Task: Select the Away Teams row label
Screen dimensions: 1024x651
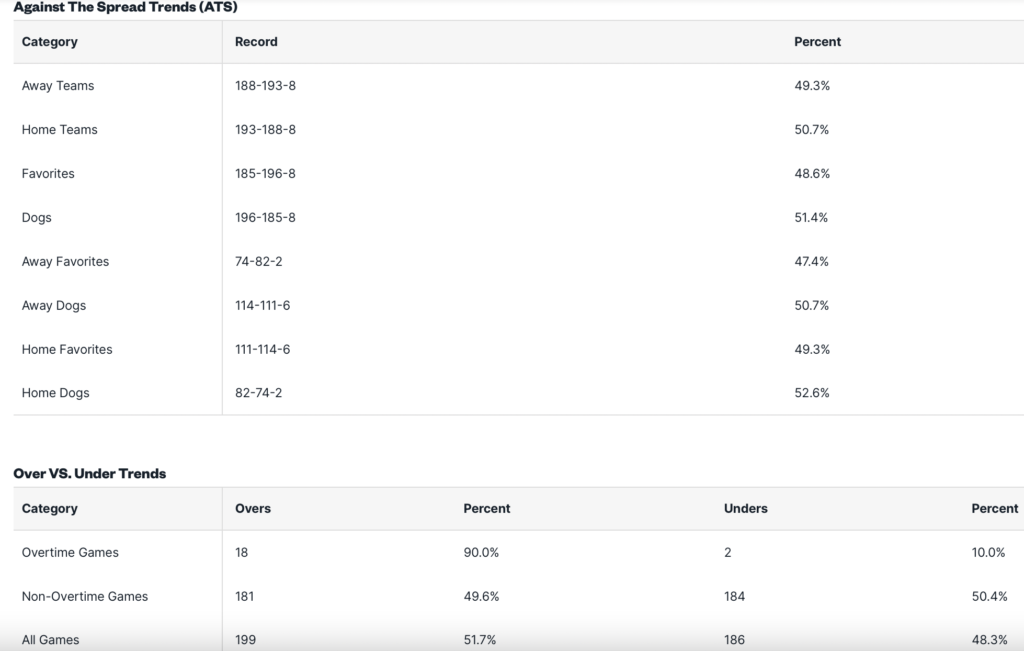Action: coord(57,86)
